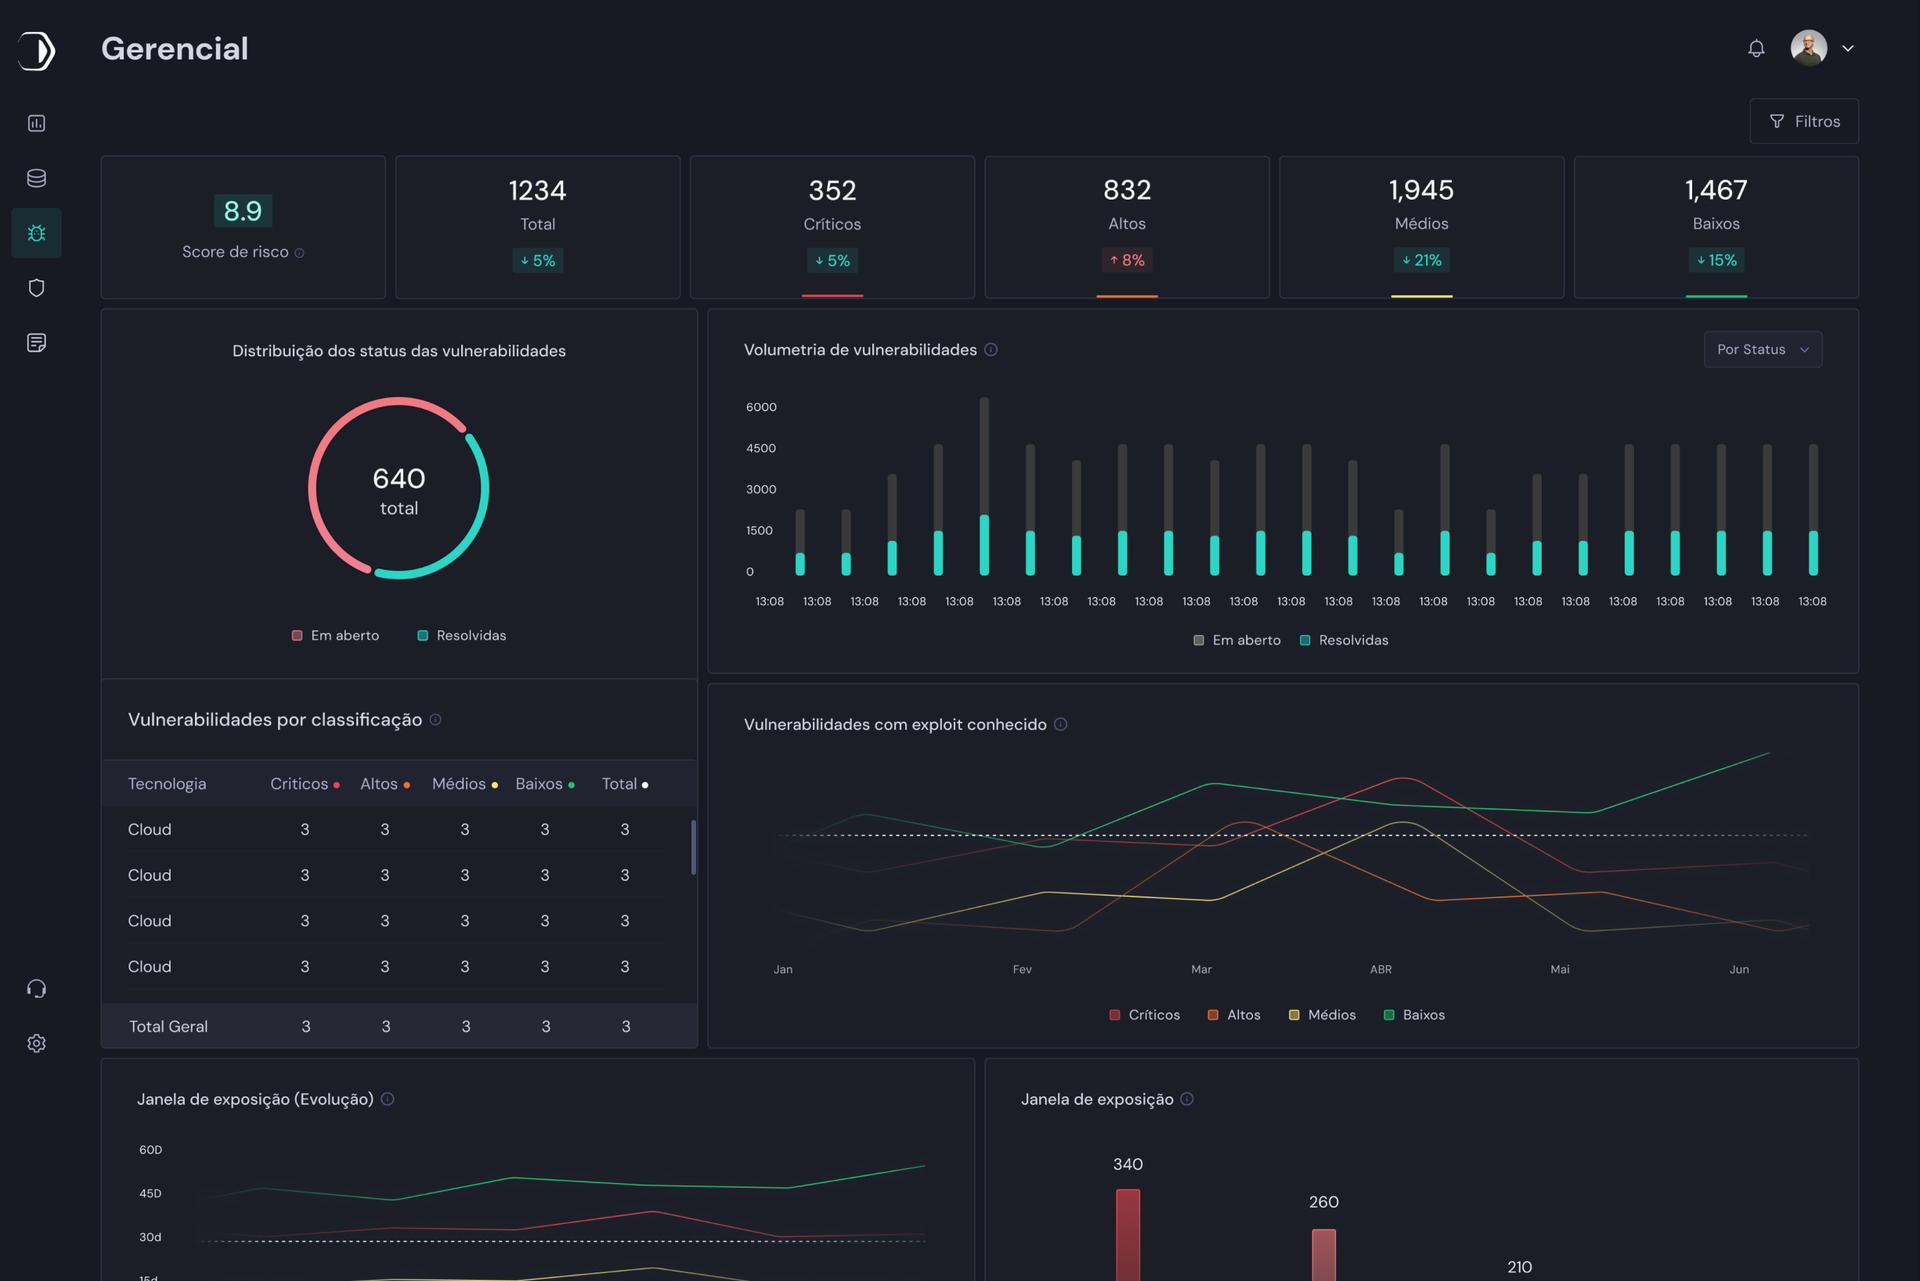The width and height of the screenshot is (1920, 1281).
Task: Open the headset support icon
Action: [37, 989]
